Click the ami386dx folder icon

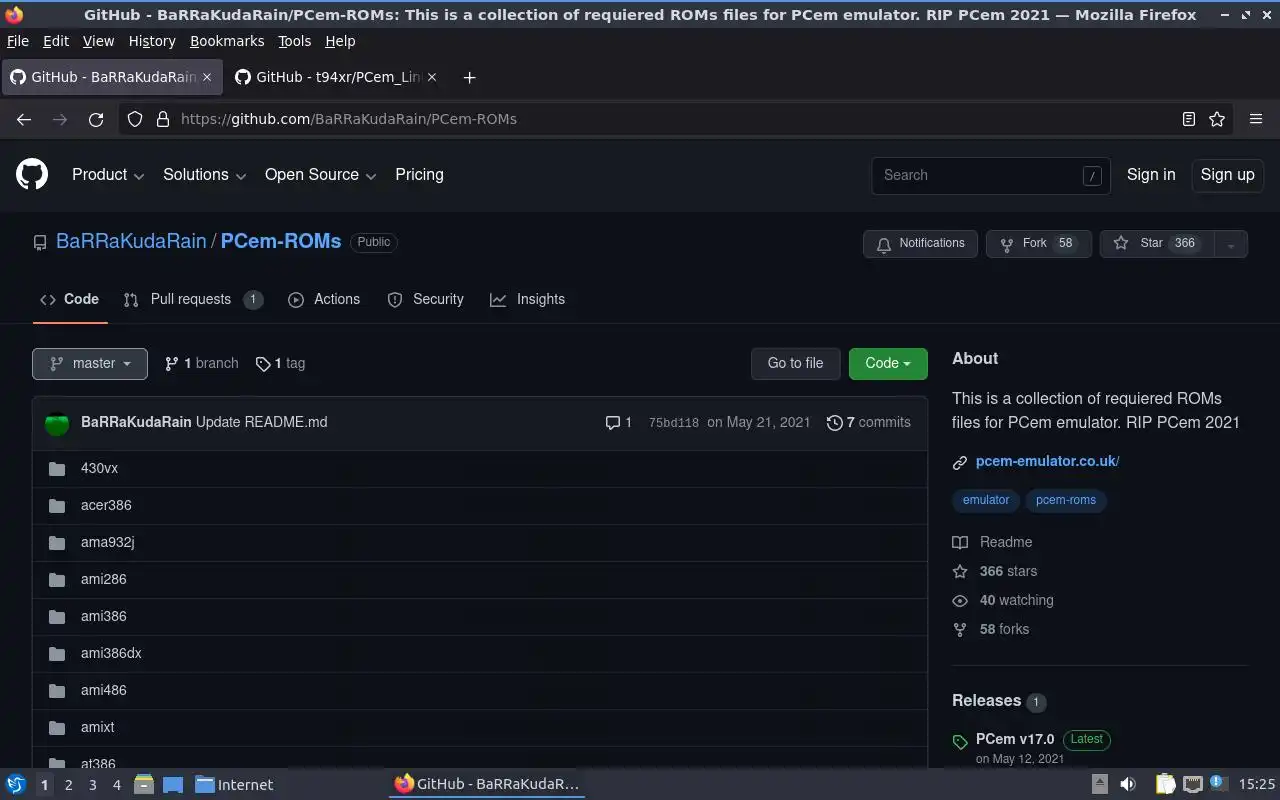pyautogui.click(x=57, y=654)
